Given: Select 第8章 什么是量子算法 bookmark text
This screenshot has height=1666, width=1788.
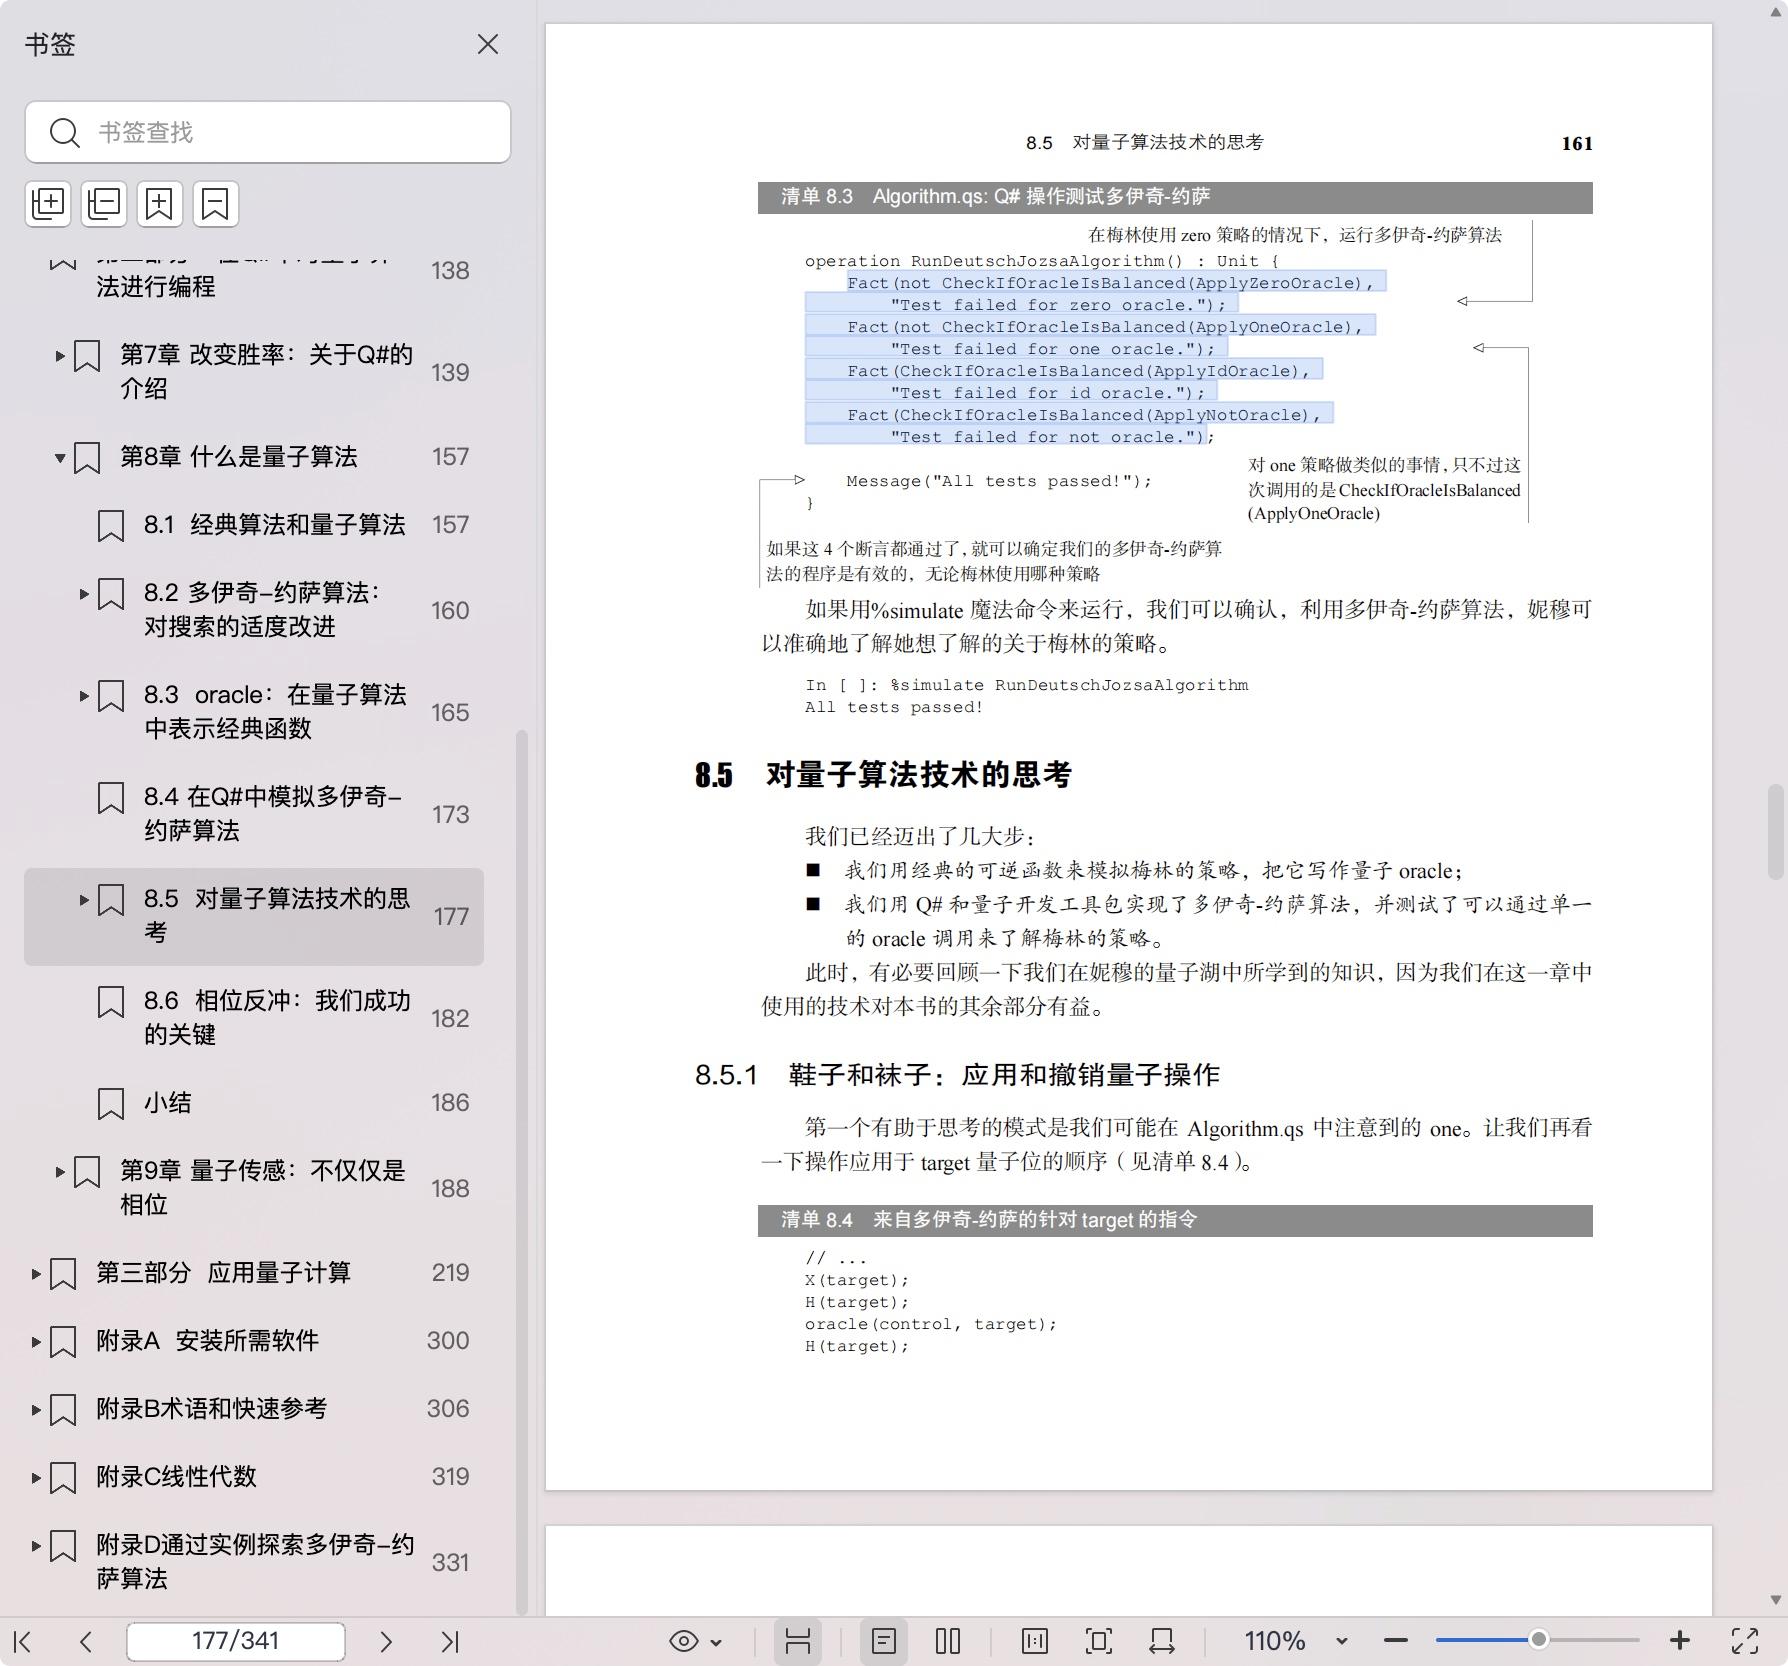Looking at the screenshot, I should click(238, 457).
